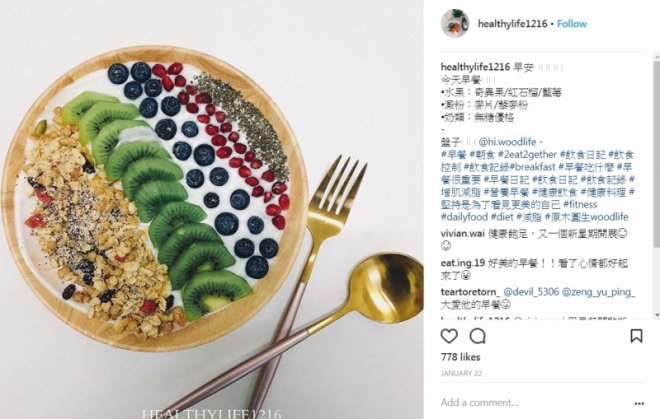This screenshot has width=660, height=419.
Task: Open the #2eat2gether hashtag
Action: pos(527,155)
